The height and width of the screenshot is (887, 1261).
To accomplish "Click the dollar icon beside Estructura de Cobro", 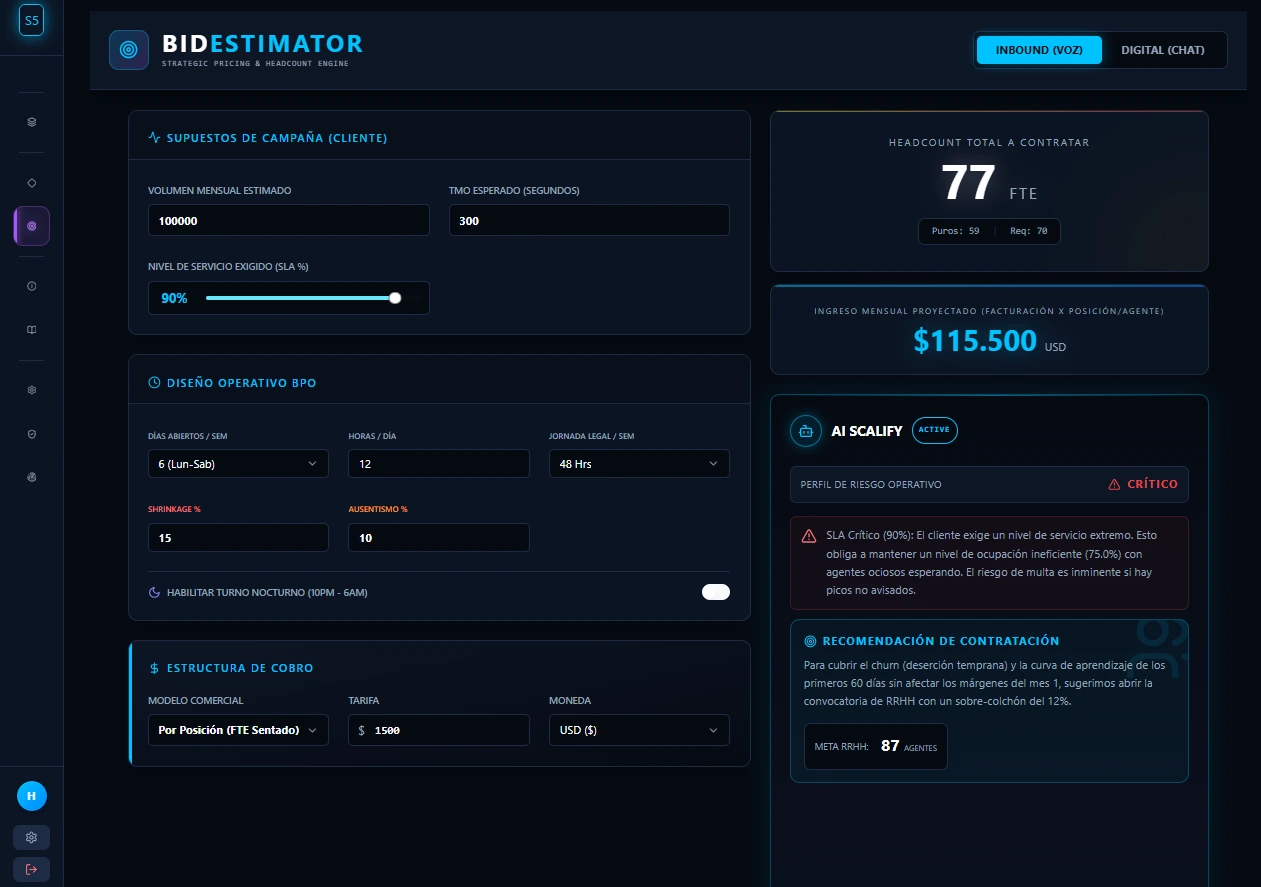I will pos(154,668).
